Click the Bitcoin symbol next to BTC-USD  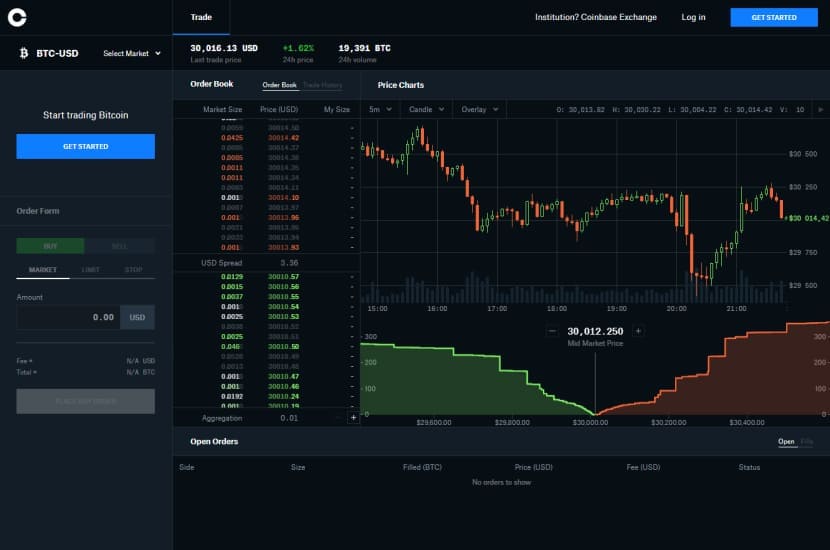[x=24, y=53]
